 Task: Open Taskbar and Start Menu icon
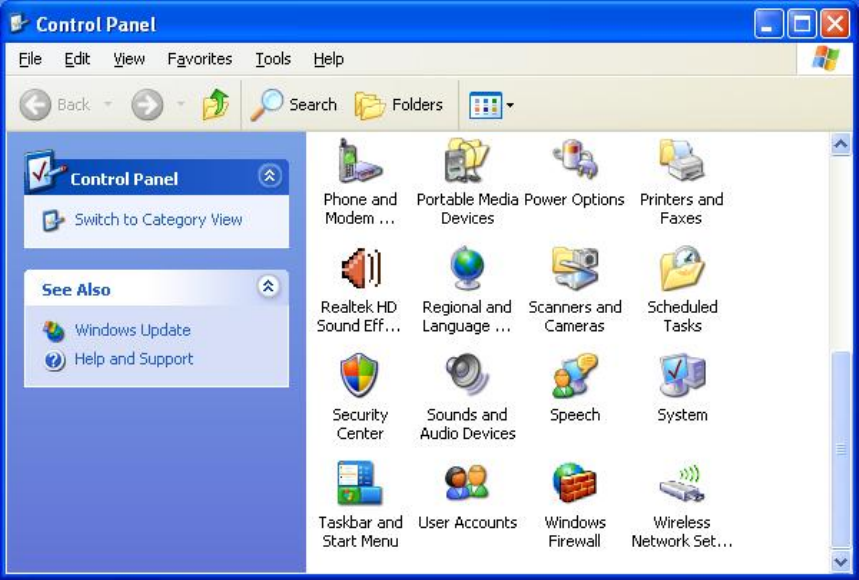click(x=359, y=483)
